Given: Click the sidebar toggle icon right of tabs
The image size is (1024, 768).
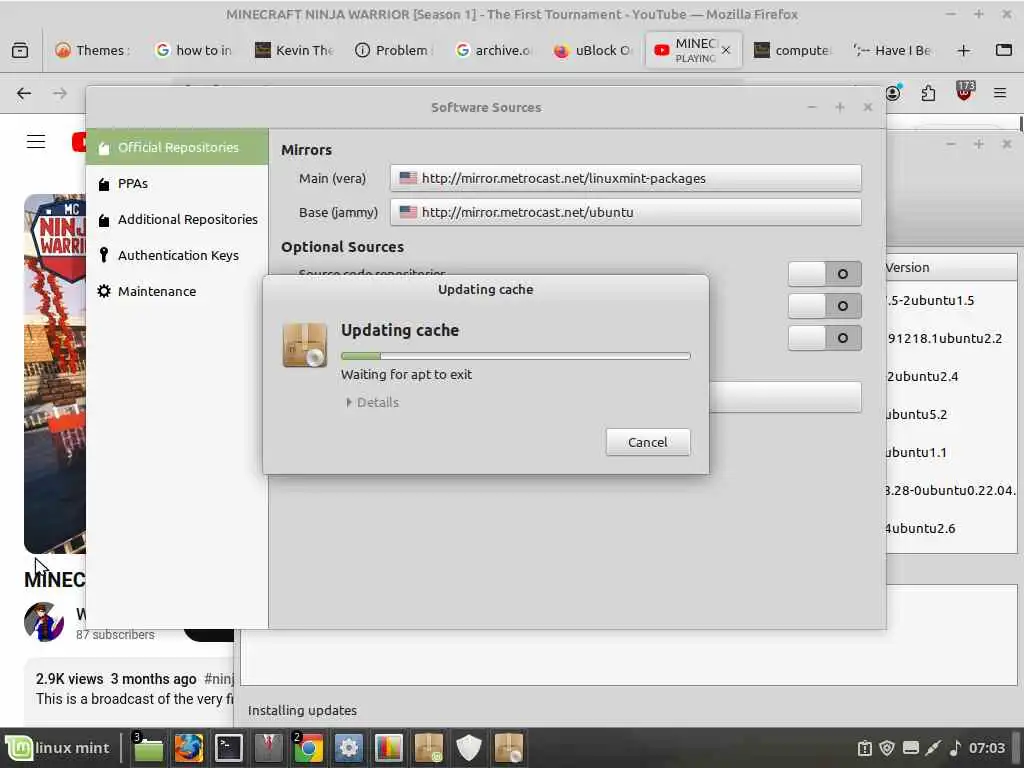Looking at the screenshot, I should pos(1004,50).
